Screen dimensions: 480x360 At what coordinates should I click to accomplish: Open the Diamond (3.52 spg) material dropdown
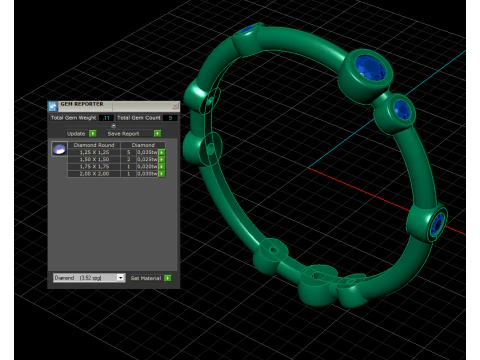click(x=89, y=278)
